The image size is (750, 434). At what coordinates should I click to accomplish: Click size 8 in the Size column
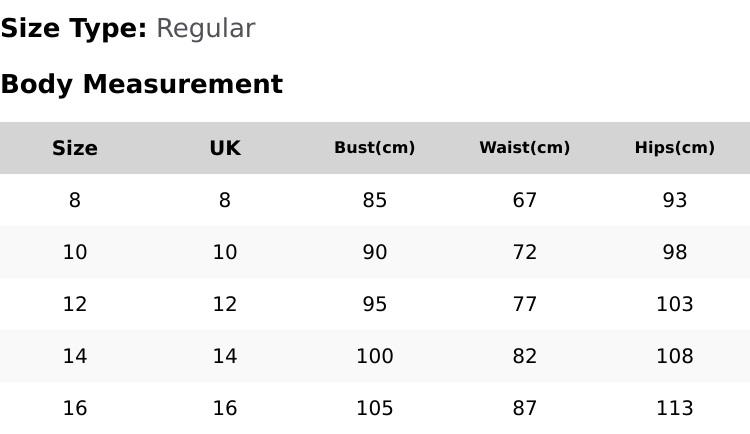click(x=75, y=200)
